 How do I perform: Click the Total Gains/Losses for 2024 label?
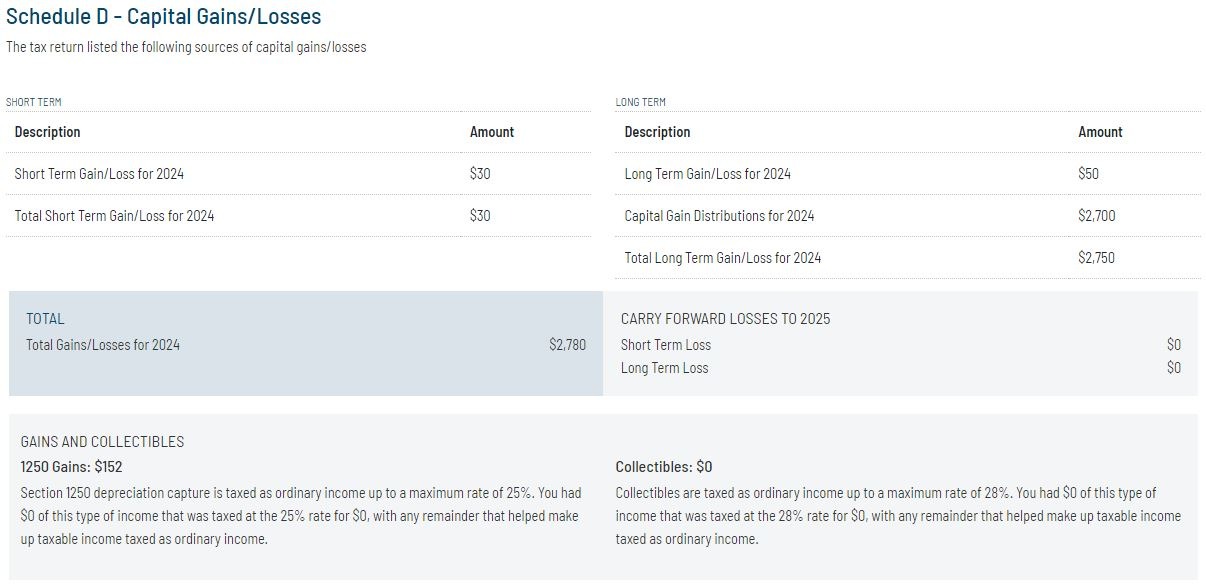pos(103,345)
